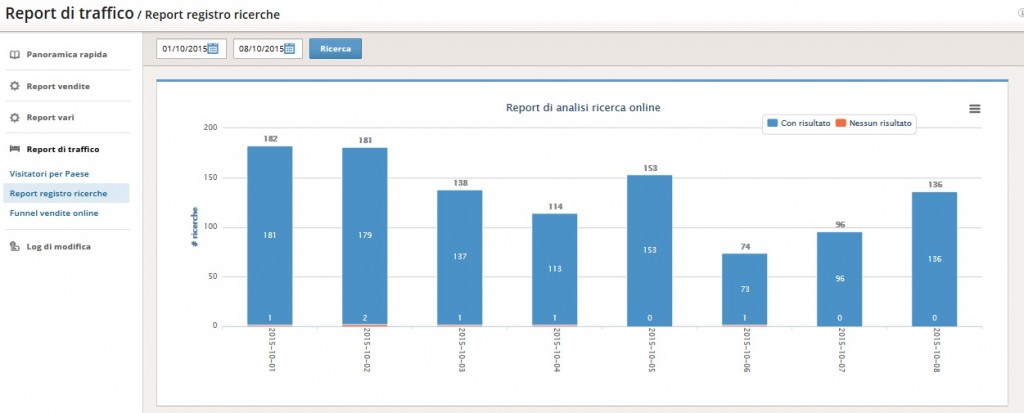Expand the Report vari section
The image size is (1024, 413).
point(50,118)
